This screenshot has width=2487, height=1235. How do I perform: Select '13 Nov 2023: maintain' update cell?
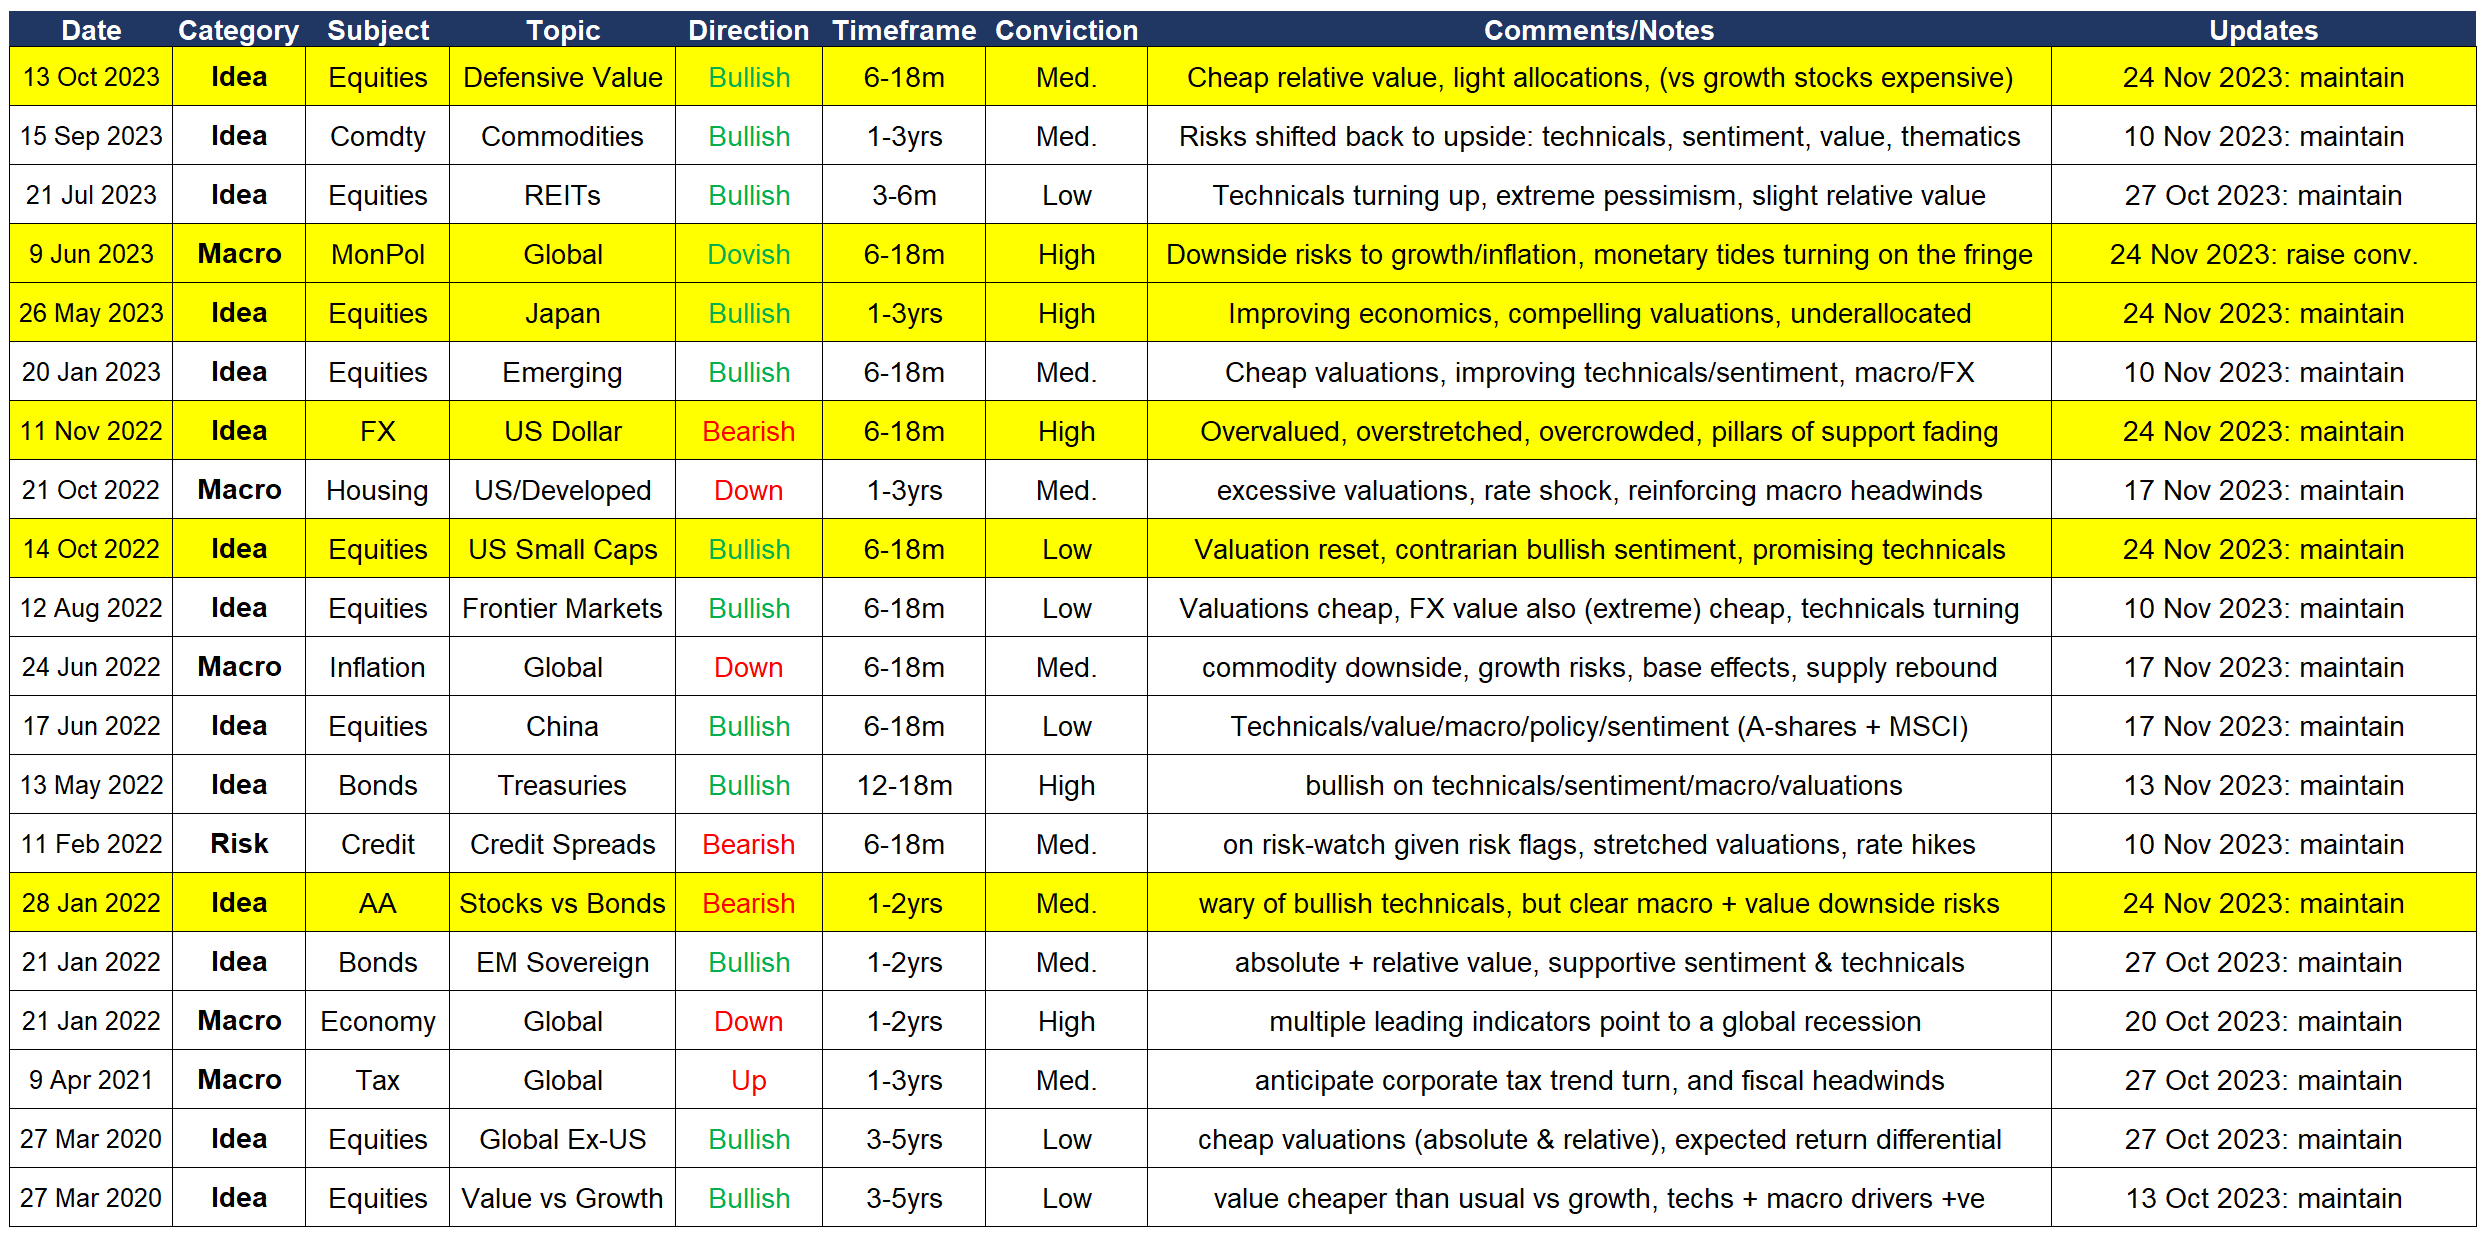(x=2263, y=785)
